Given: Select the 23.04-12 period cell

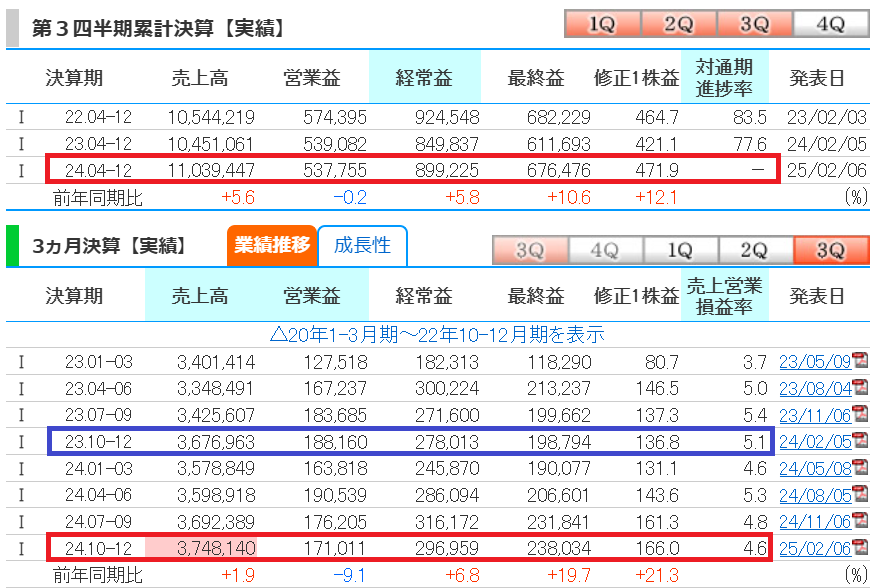Looking at the screenshot, I should point(98,144).
